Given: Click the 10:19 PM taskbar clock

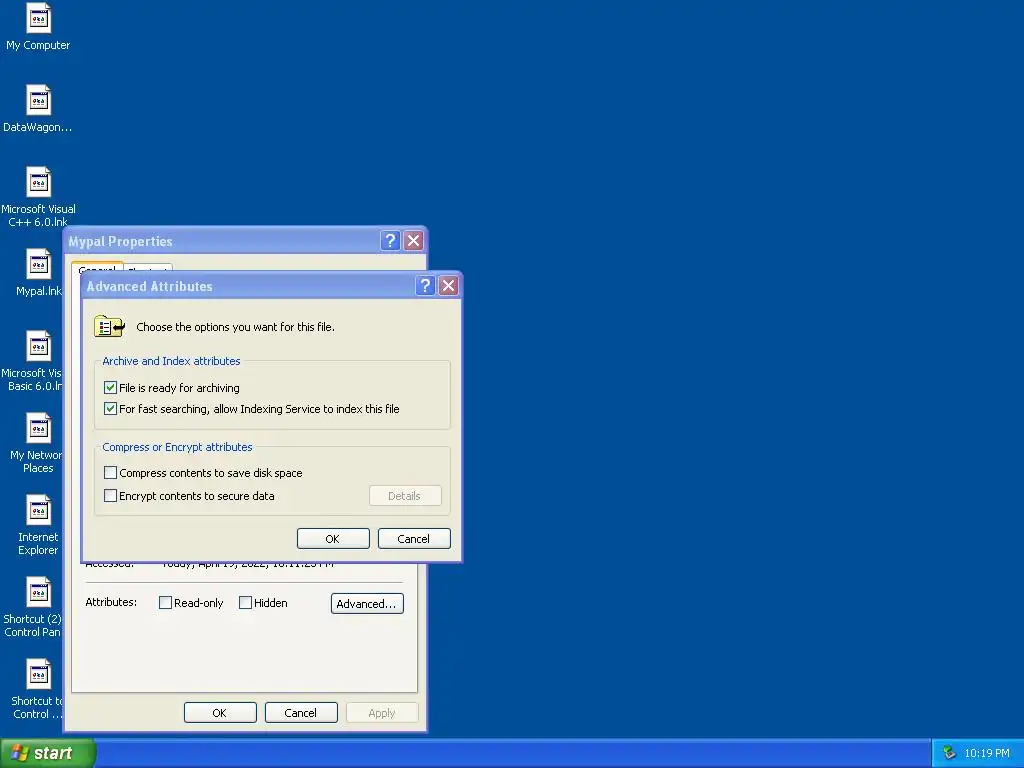Looking at the screenshot, I should (987, 753).
